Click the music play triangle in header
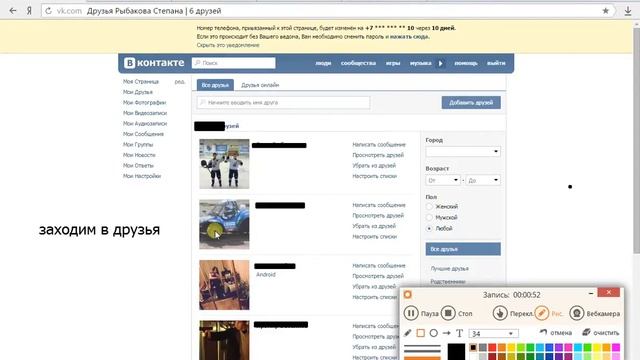640x360 pixels. click(x=440, y=63)
